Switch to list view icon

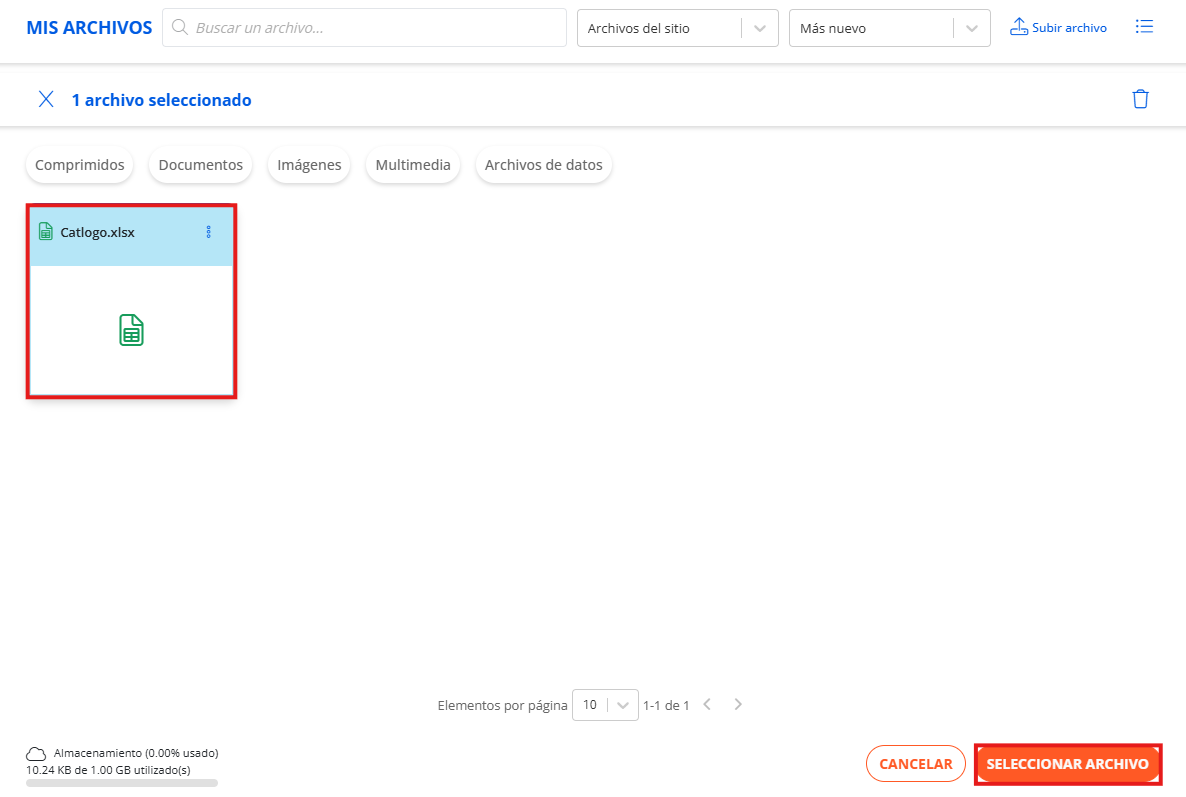pos(1144,26)
